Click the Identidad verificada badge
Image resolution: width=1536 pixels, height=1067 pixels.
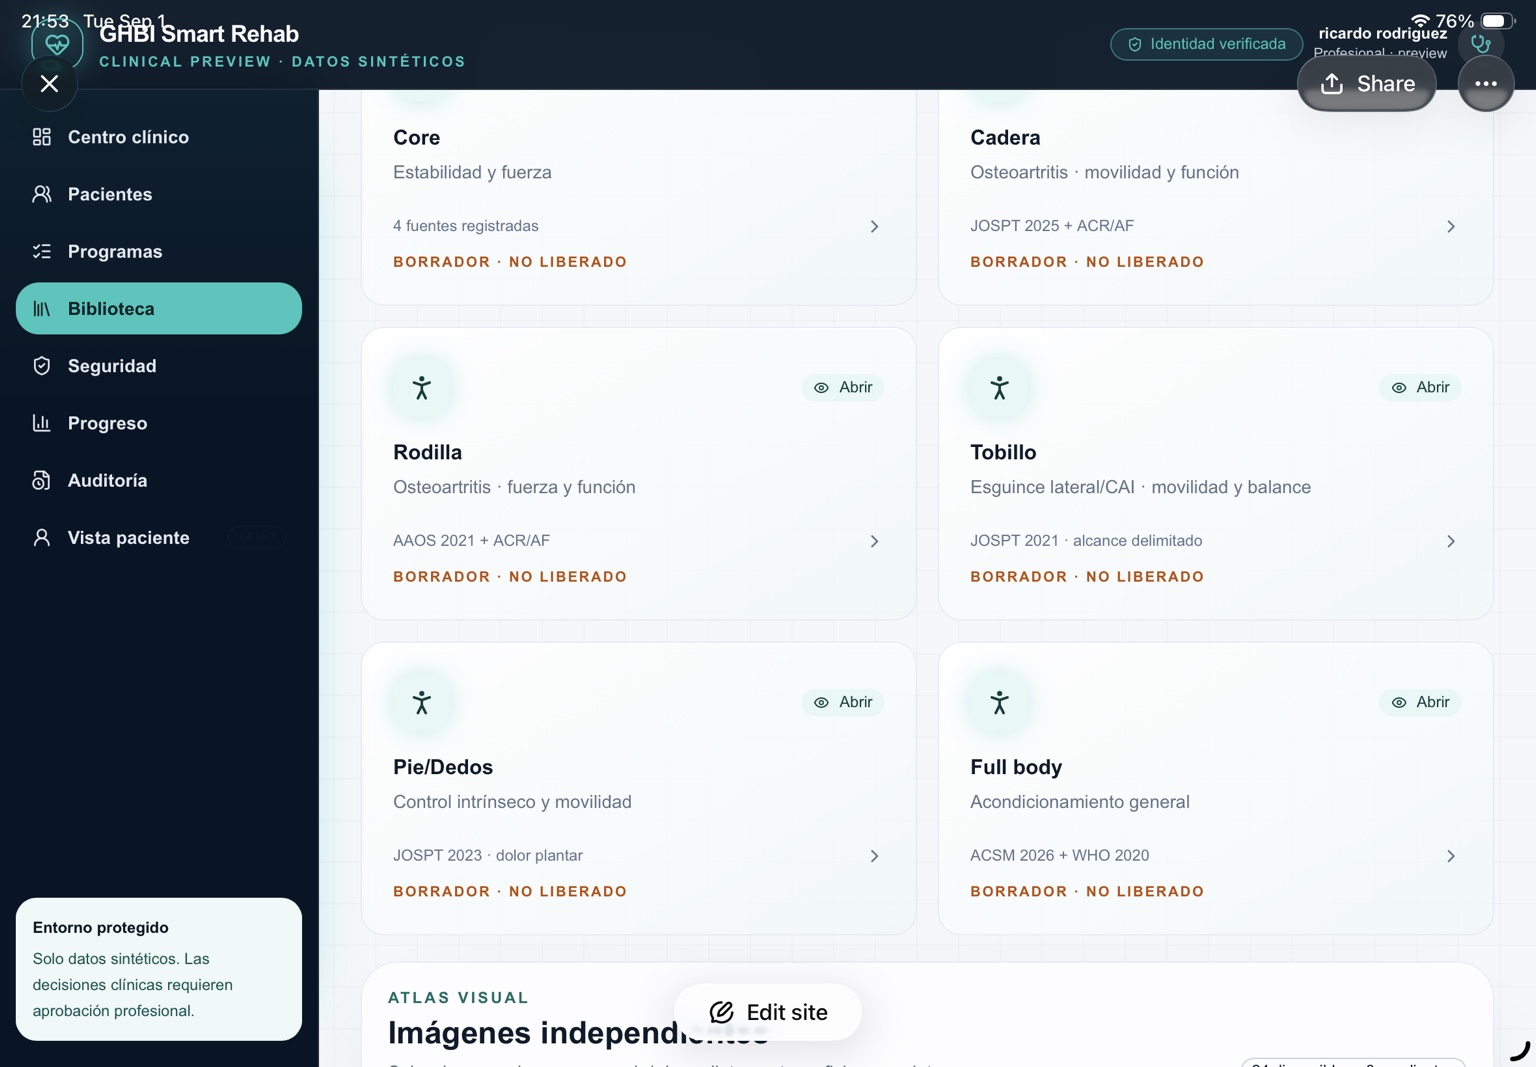tap(1206, 44)
